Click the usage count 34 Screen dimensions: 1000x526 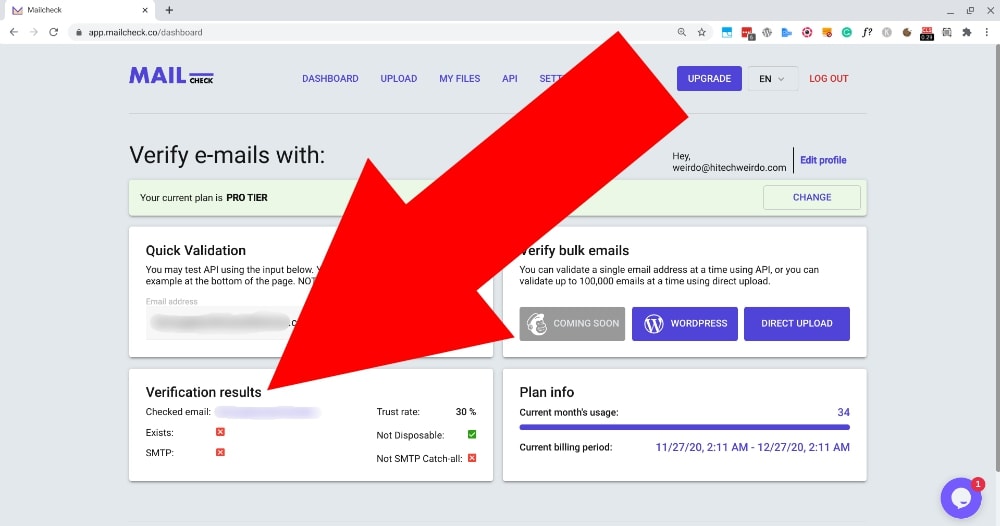[x=843, y=413]
